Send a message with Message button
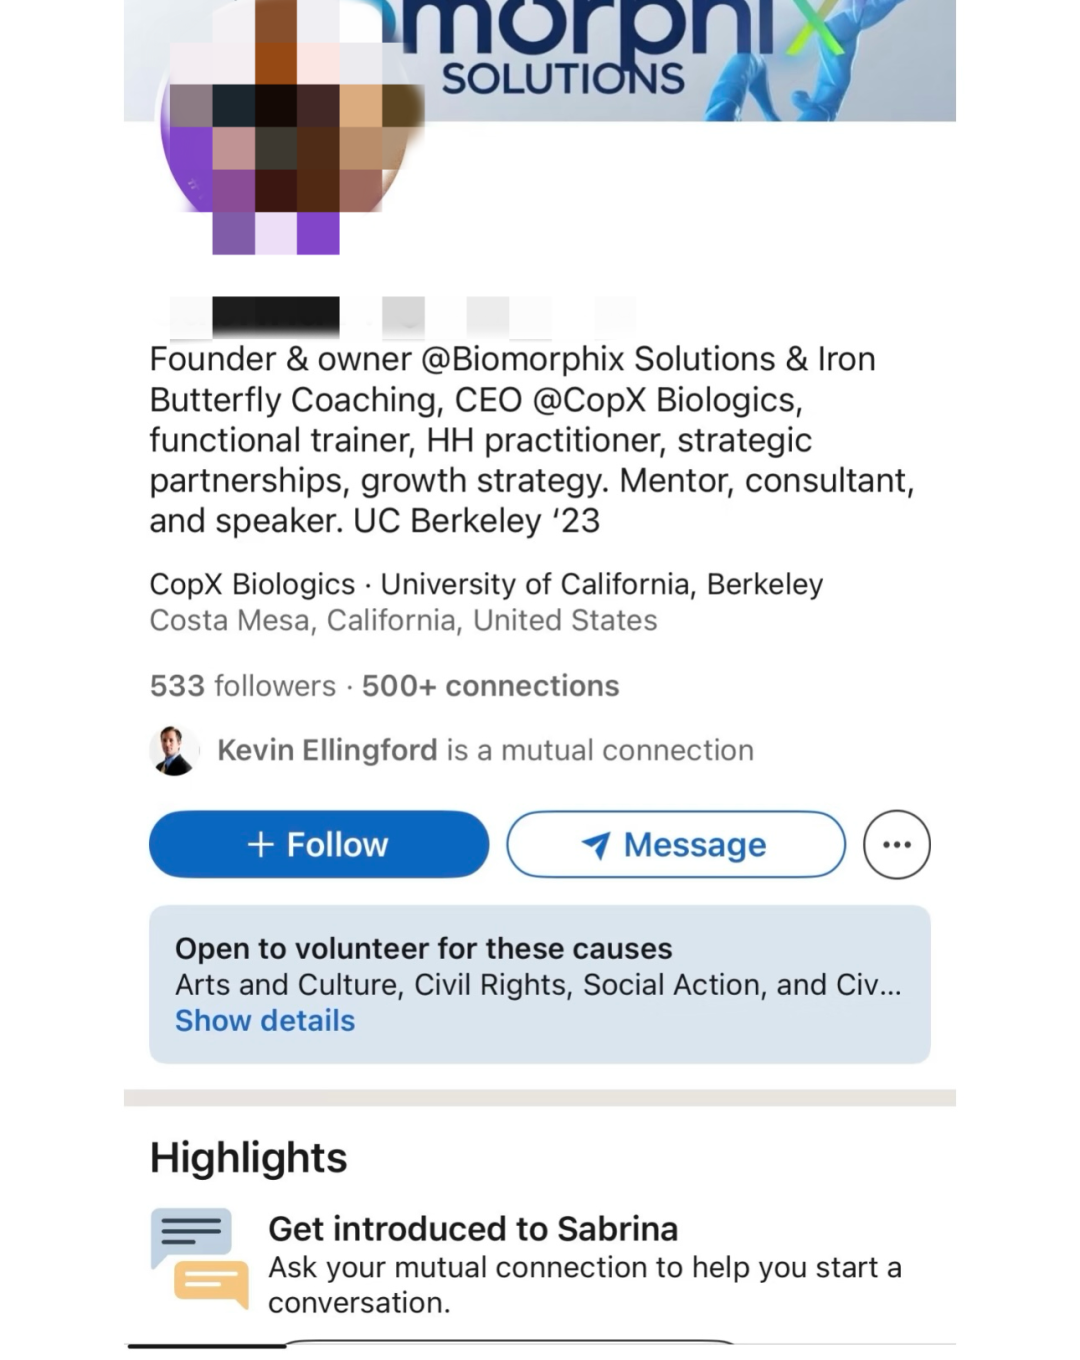 pyautogui.click(x=676, y=845)
